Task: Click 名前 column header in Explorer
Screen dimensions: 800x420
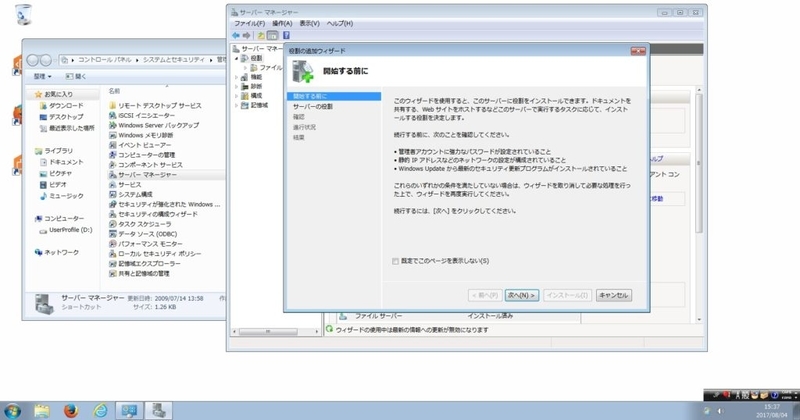Action: pyautogui.click(x=114, y=91)
